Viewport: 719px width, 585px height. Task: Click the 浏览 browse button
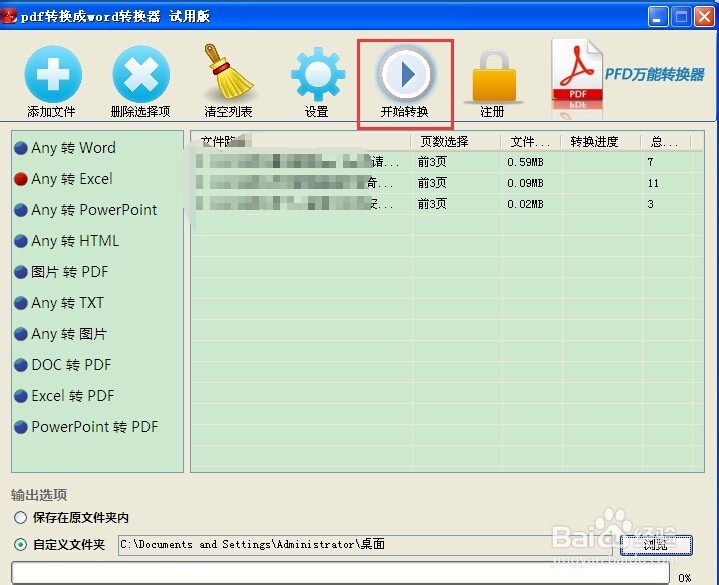(x=656, y=545)
